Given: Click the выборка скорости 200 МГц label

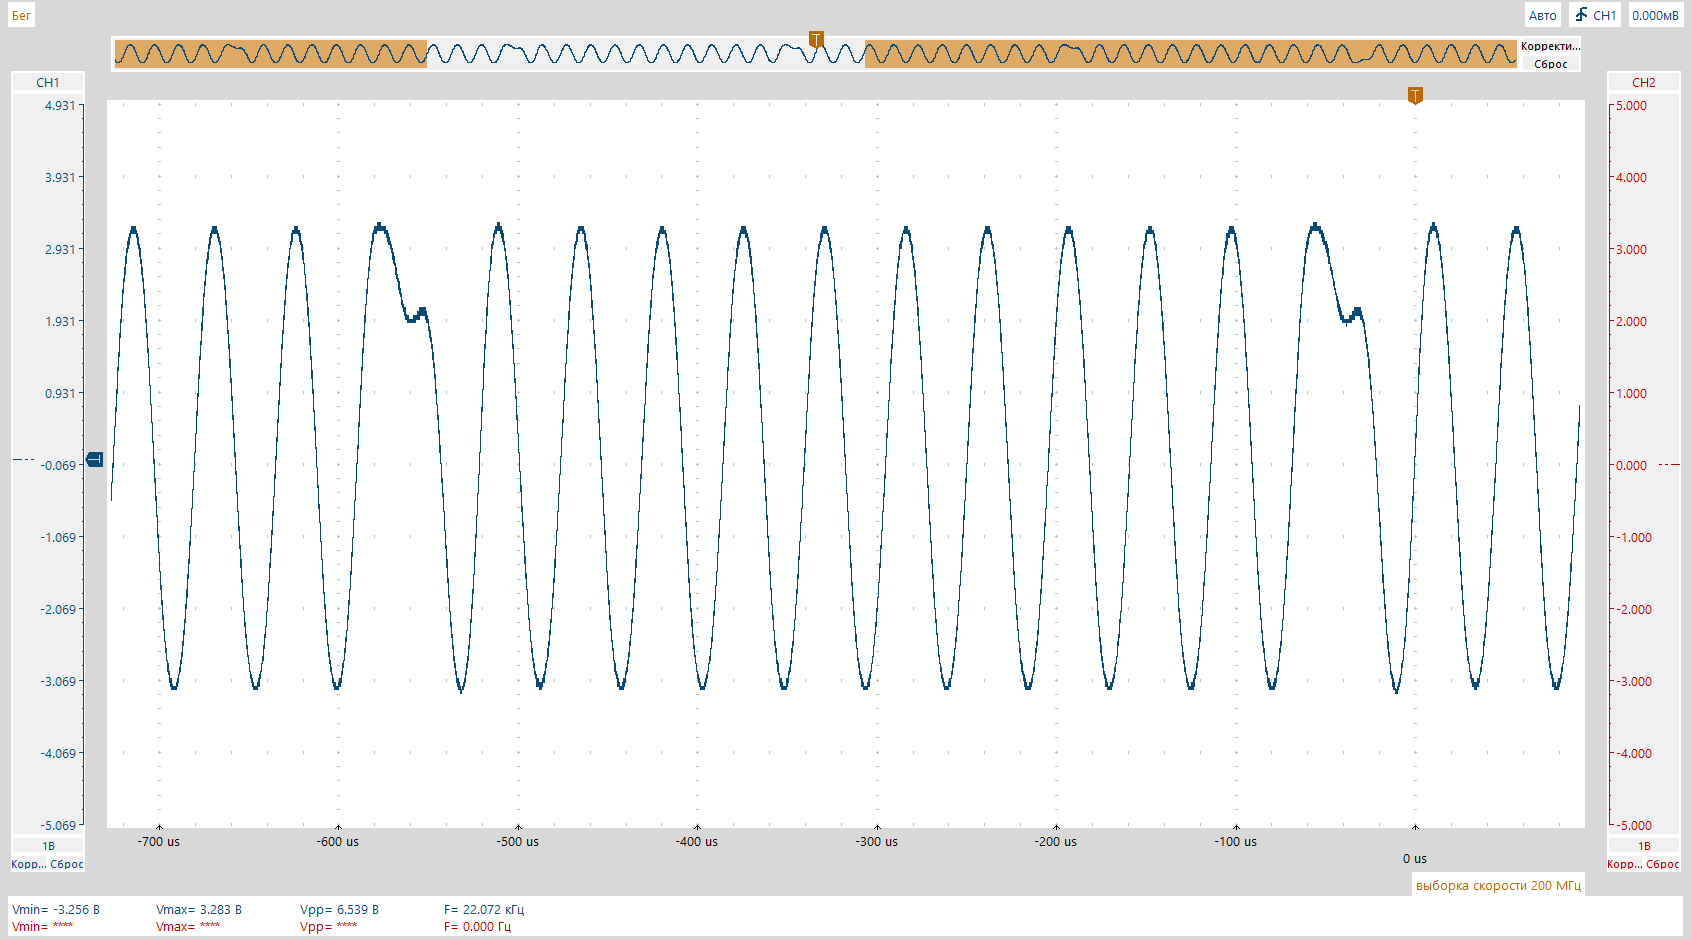Looking at the screenshot, I should point(1498,885).
